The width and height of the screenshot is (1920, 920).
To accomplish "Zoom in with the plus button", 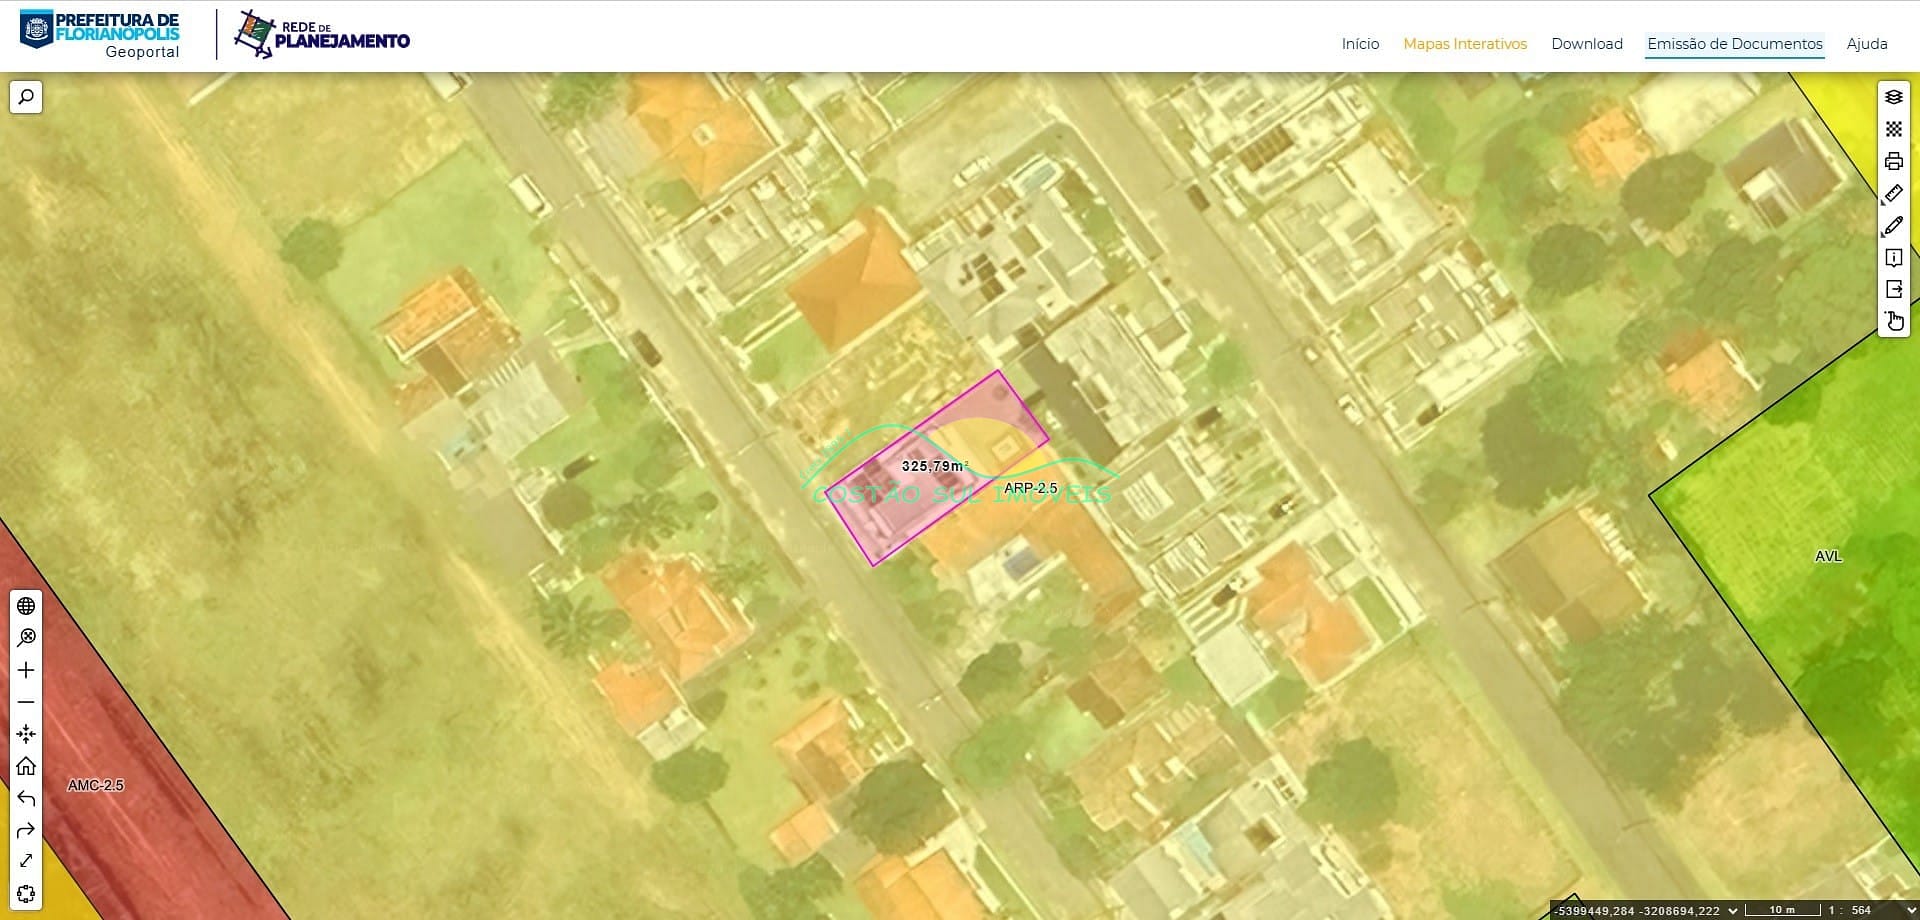I will (26, 670).
